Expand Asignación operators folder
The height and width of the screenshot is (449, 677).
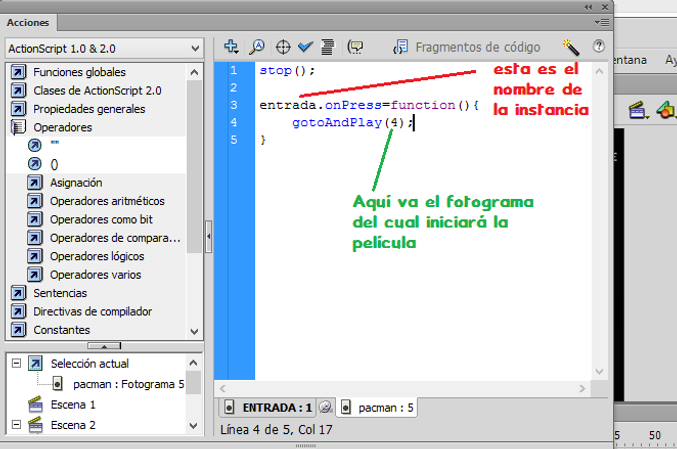pyautogui.click(x=65, y=183)
